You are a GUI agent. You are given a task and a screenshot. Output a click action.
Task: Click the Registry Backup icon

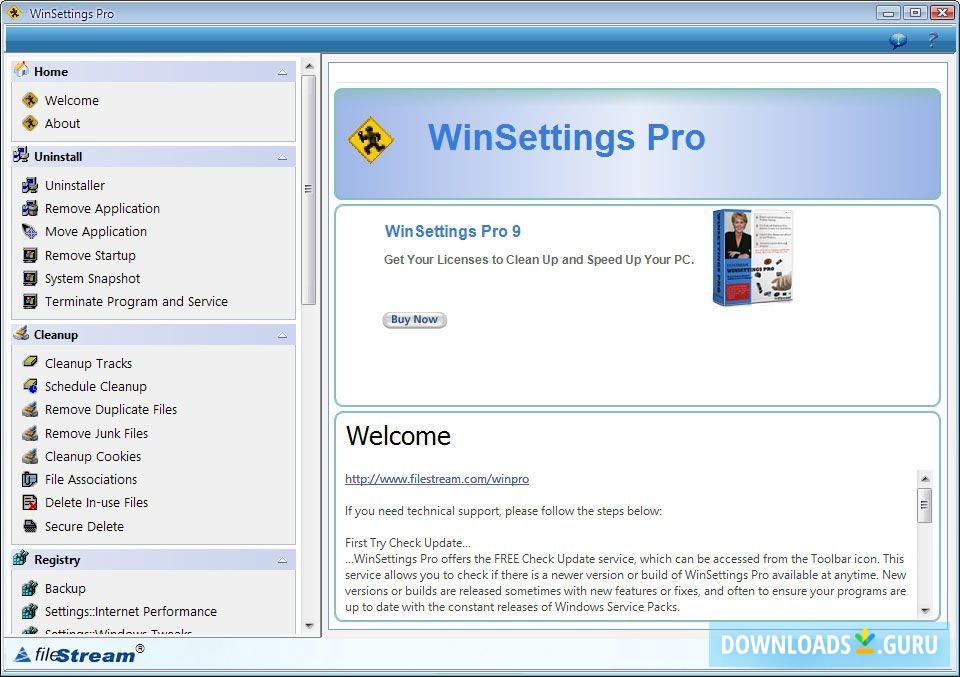tap(30, 588)
